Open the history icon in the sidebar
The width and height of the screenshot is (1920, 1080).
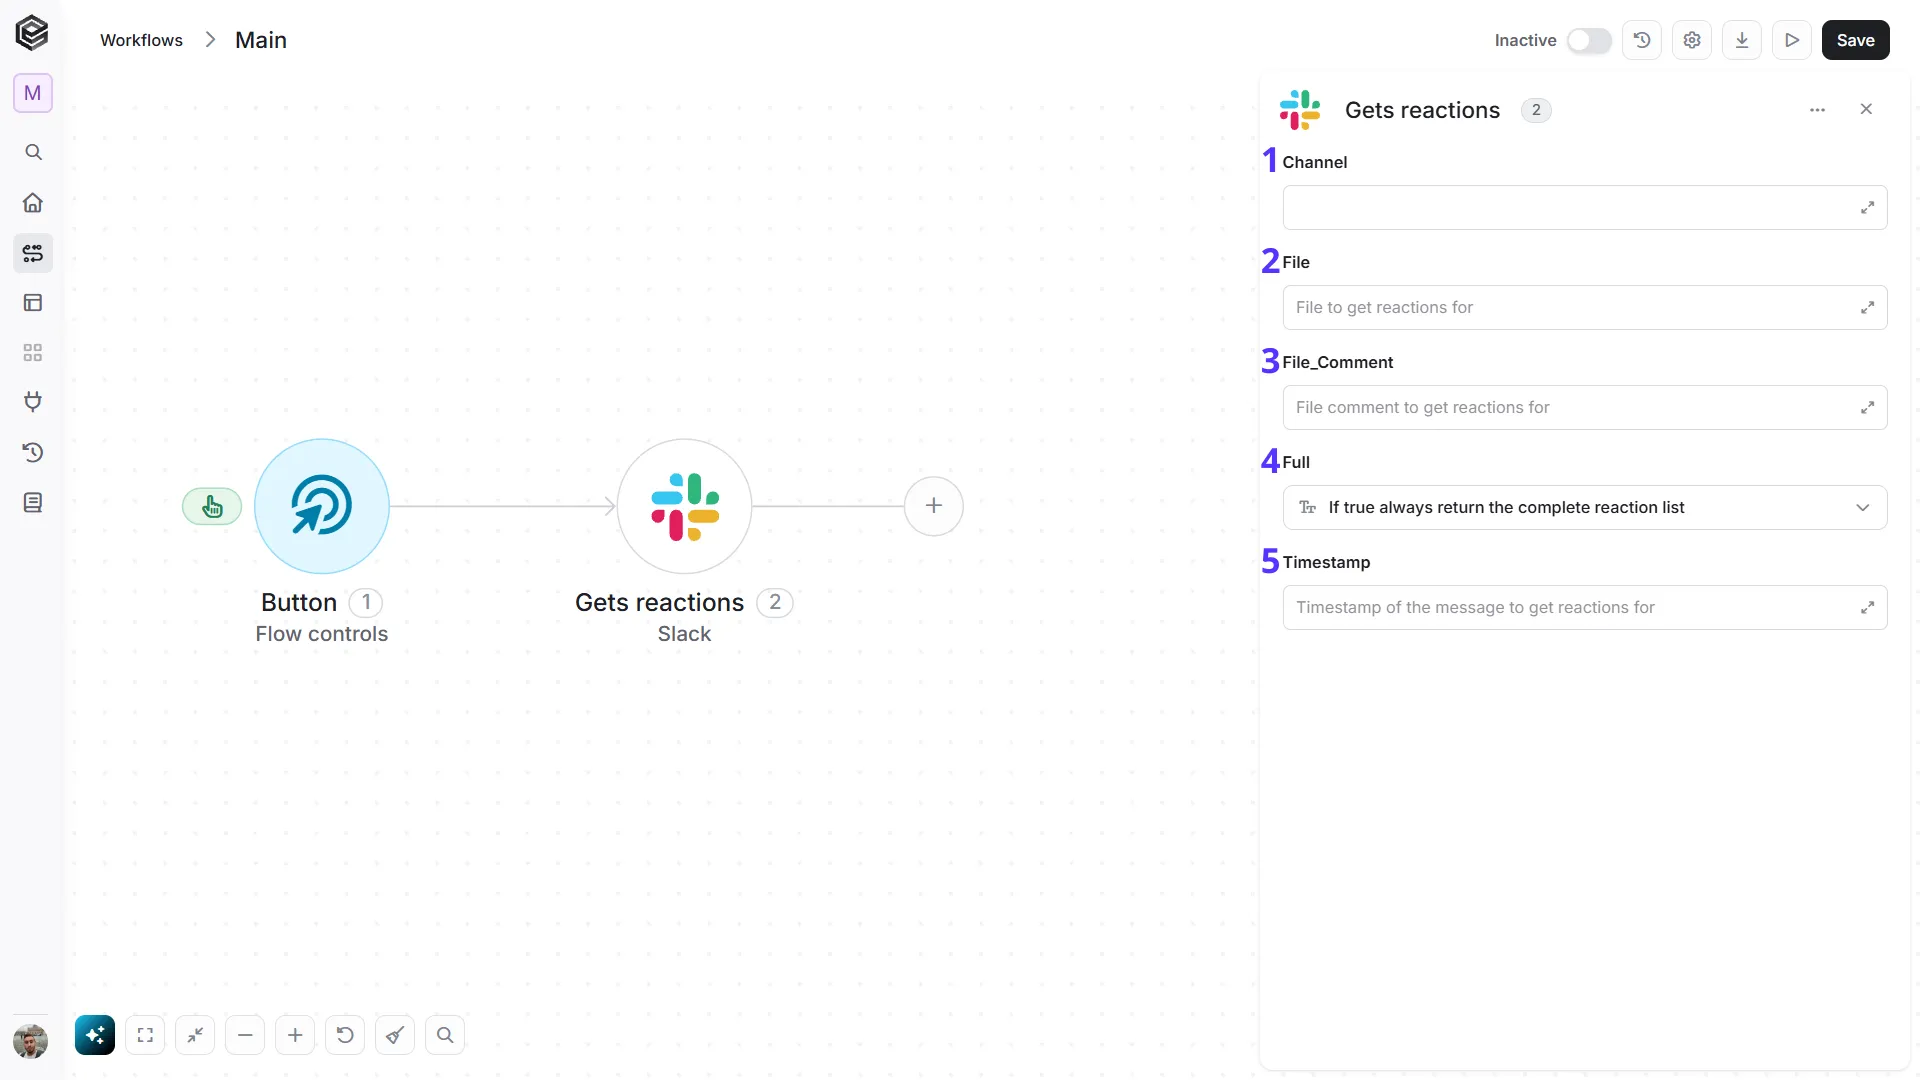point(33,452)
